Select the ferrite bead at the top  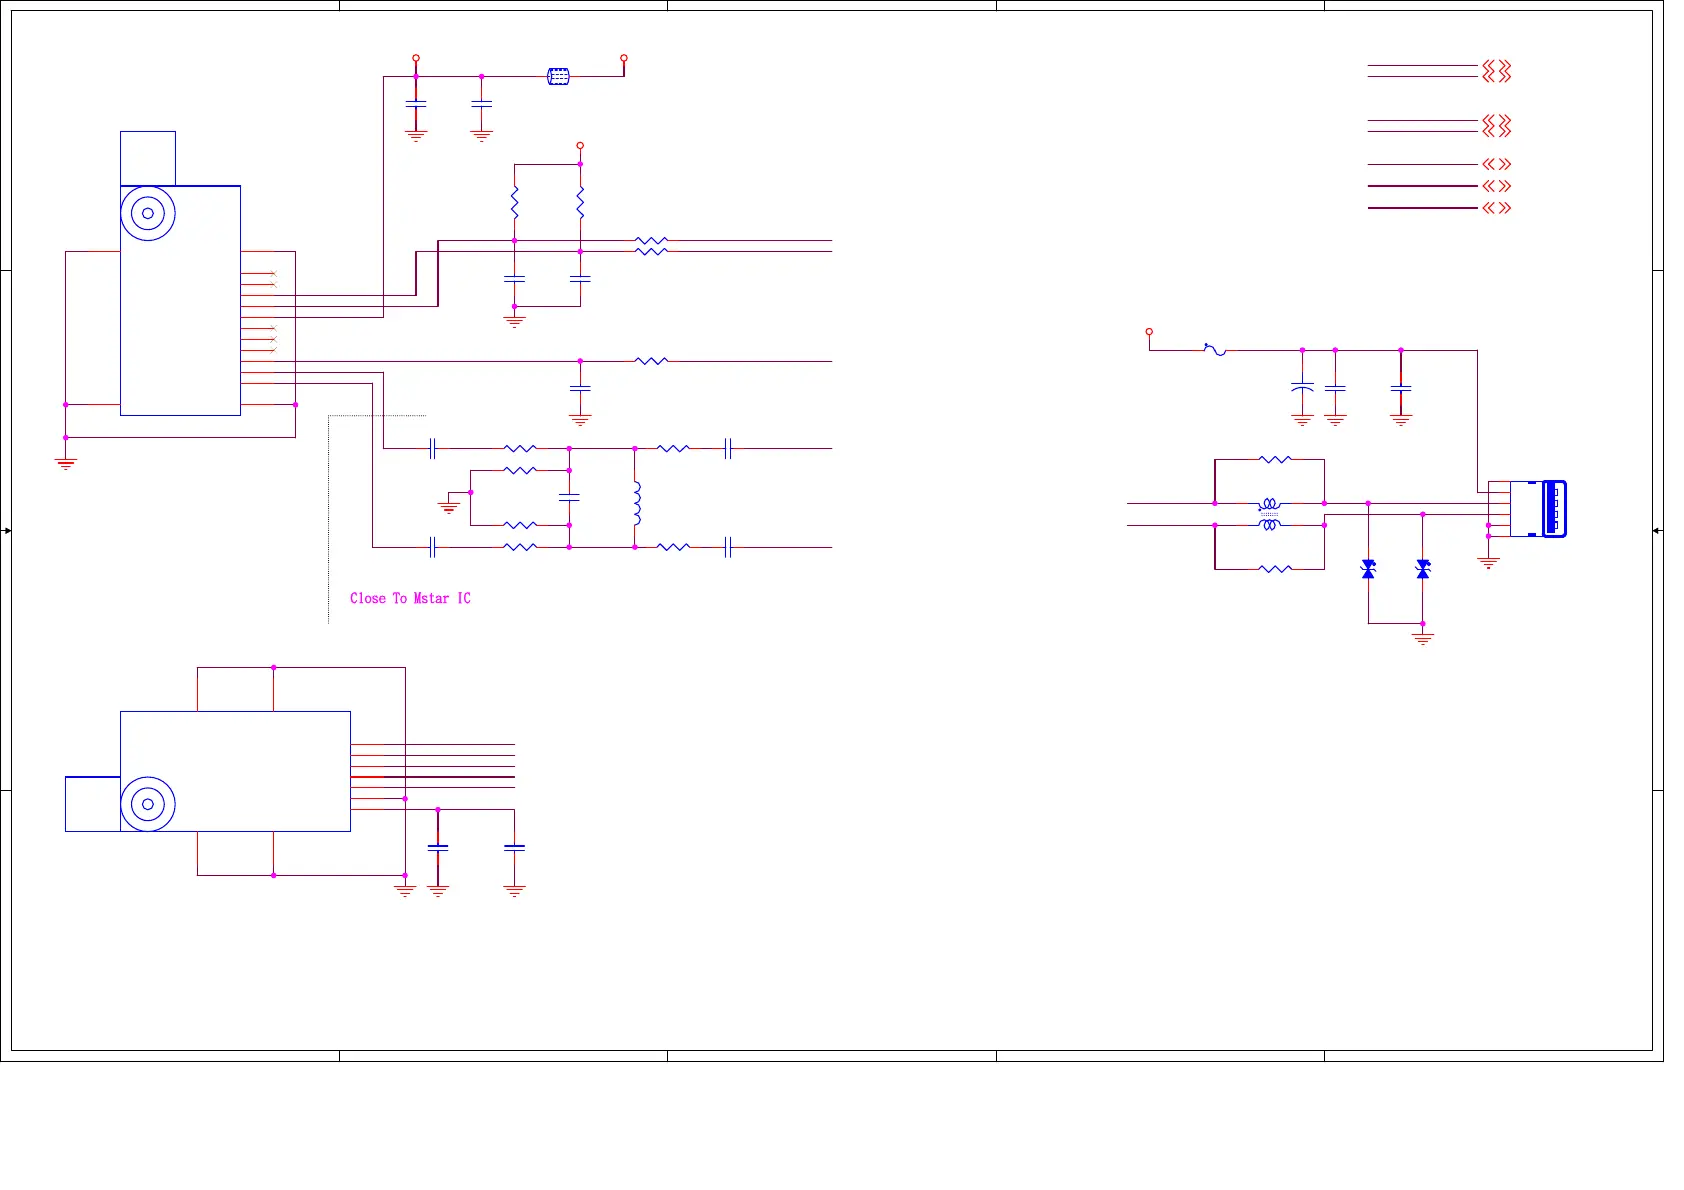558,76
